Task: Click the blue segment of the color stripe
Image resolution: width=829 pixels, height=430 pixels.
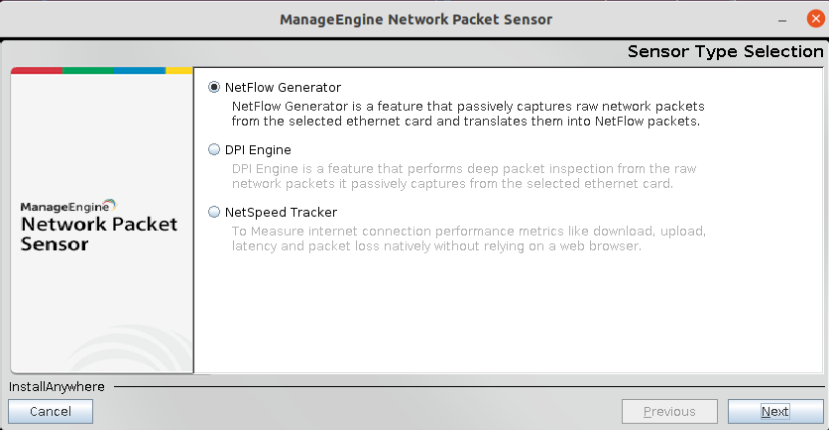Action: [x=139, y=71]
